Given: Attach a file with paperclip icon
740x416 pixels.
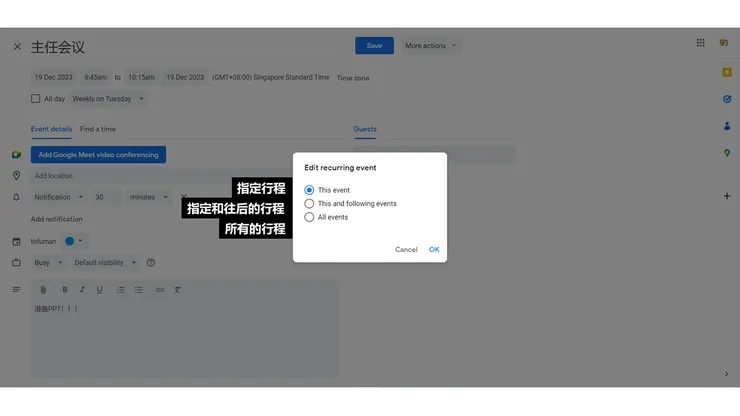Looking at the screenshot, I should coord(43,290).
